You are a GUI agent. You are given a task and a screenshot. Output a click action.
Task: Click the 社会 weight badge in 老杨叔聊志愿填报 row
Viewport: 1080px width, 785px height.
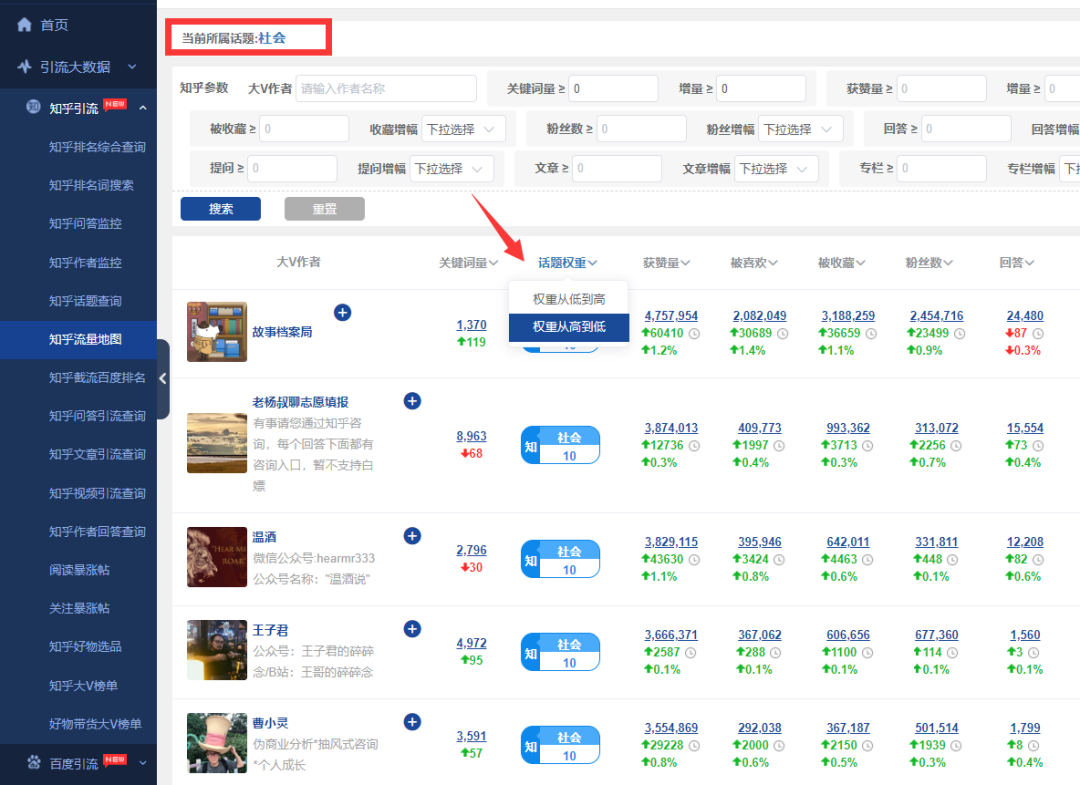560,446
